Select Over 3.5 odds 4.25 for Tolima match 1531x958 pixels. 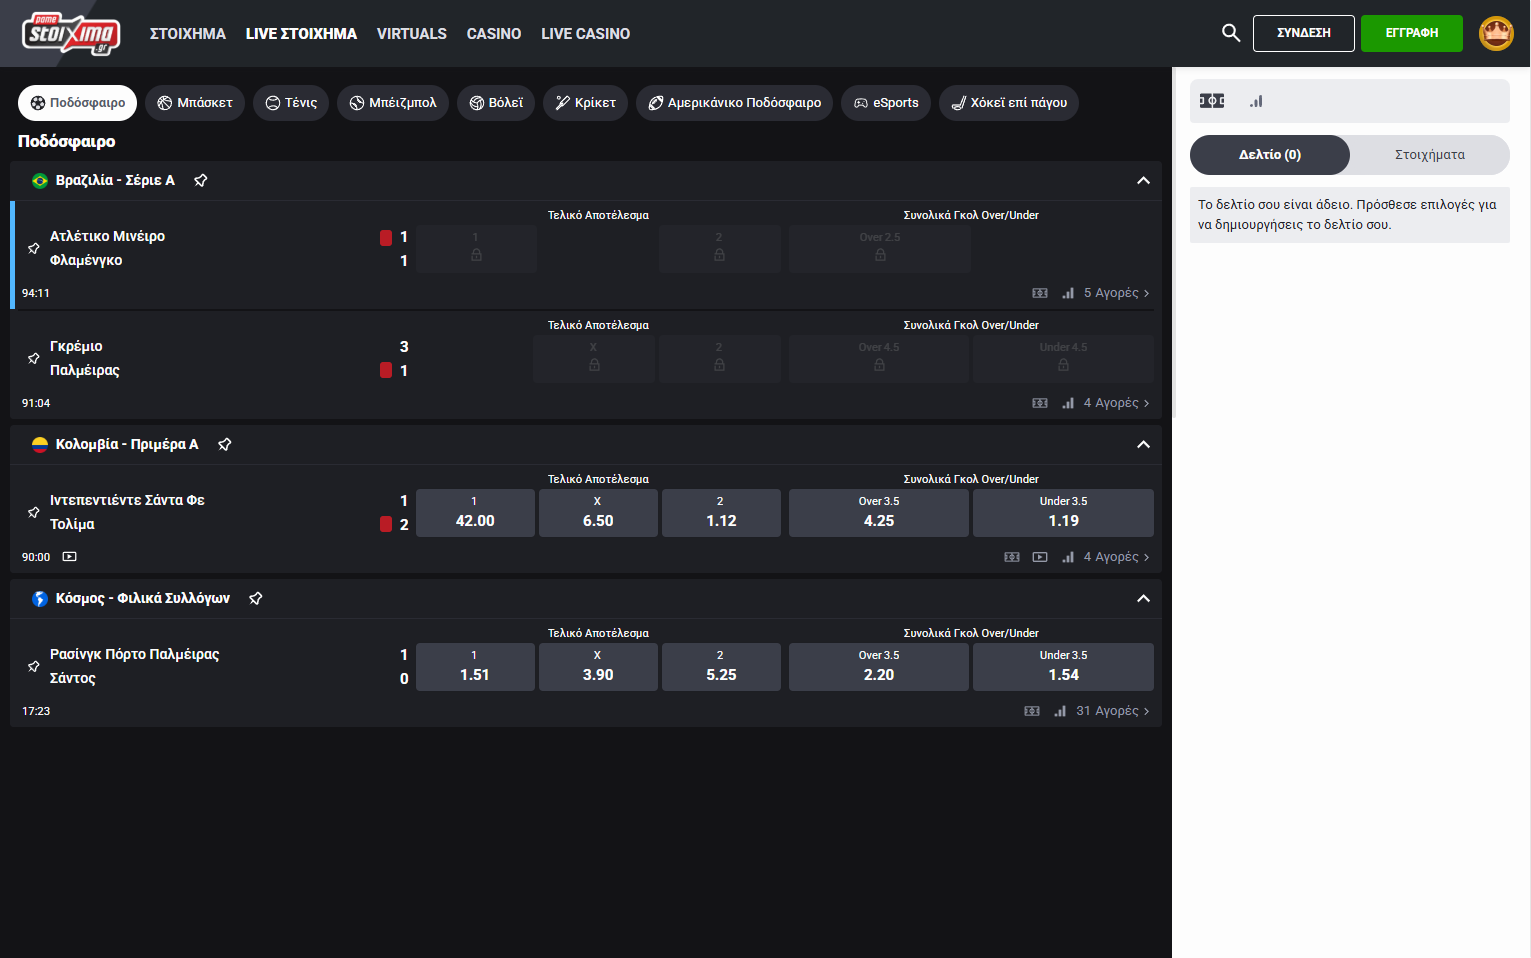tap(878, 512)
